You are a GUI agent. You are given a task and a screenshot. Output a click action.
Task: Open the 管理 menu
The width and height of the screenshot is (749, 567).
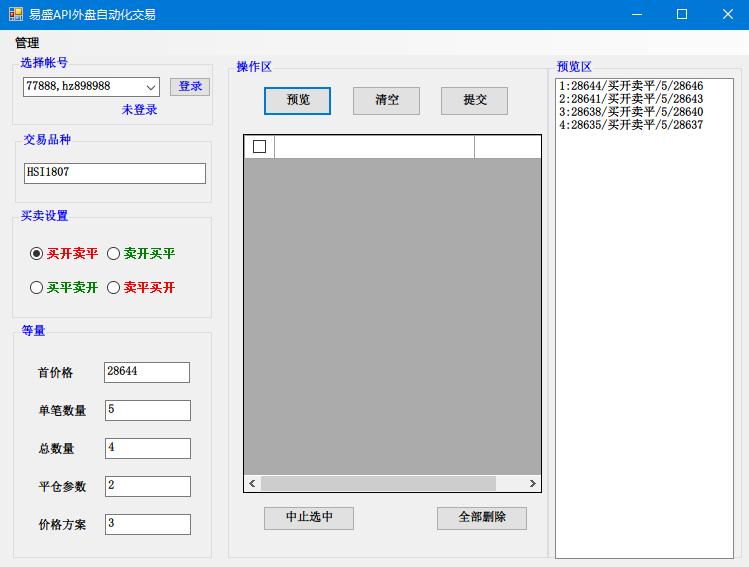click(27, 43)
